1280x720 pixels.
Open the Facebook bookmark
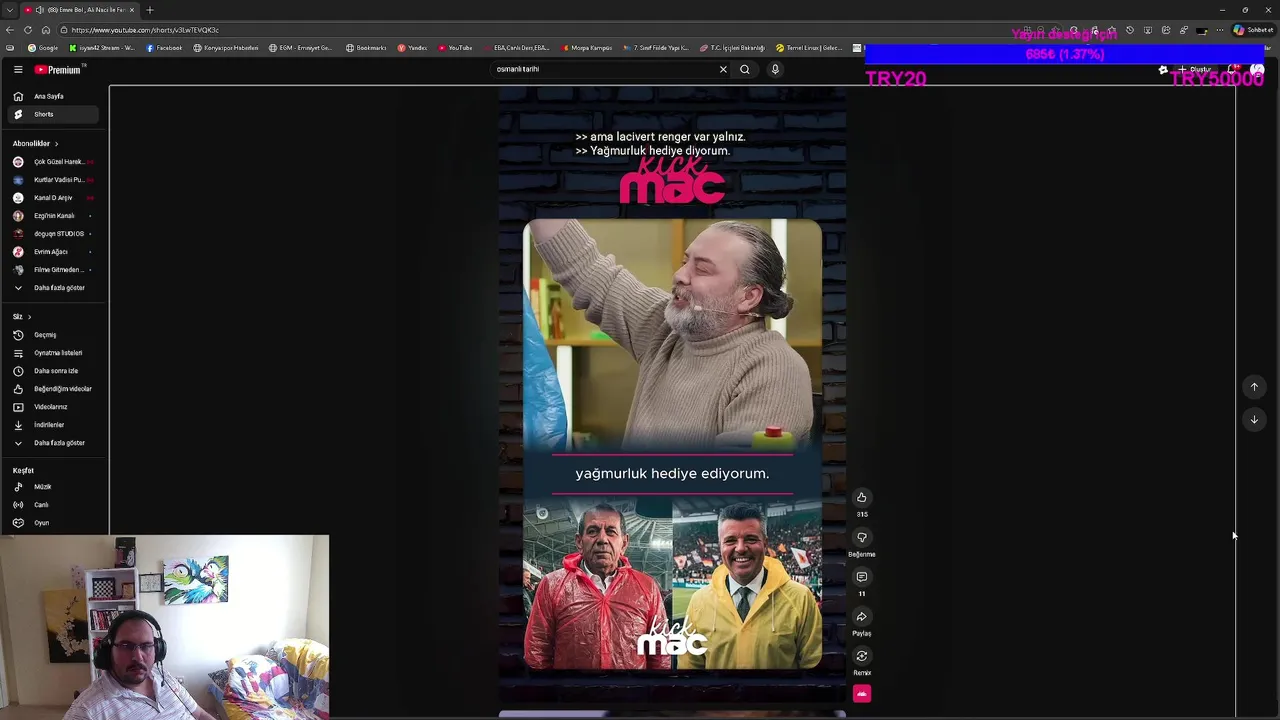coord(165,48)
